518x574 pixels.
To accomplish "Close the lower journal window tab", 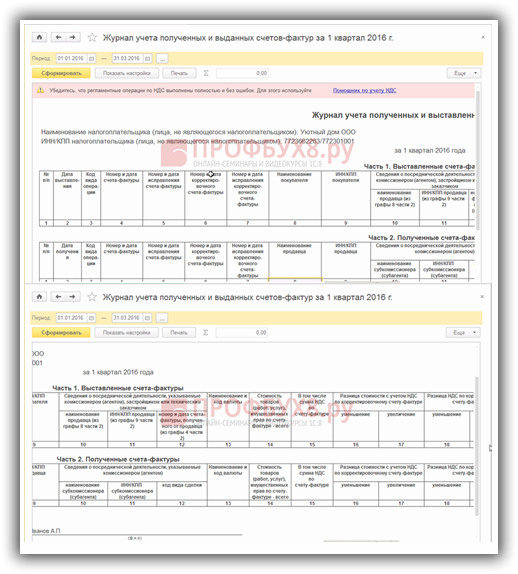I will click(x=482, y=297).
